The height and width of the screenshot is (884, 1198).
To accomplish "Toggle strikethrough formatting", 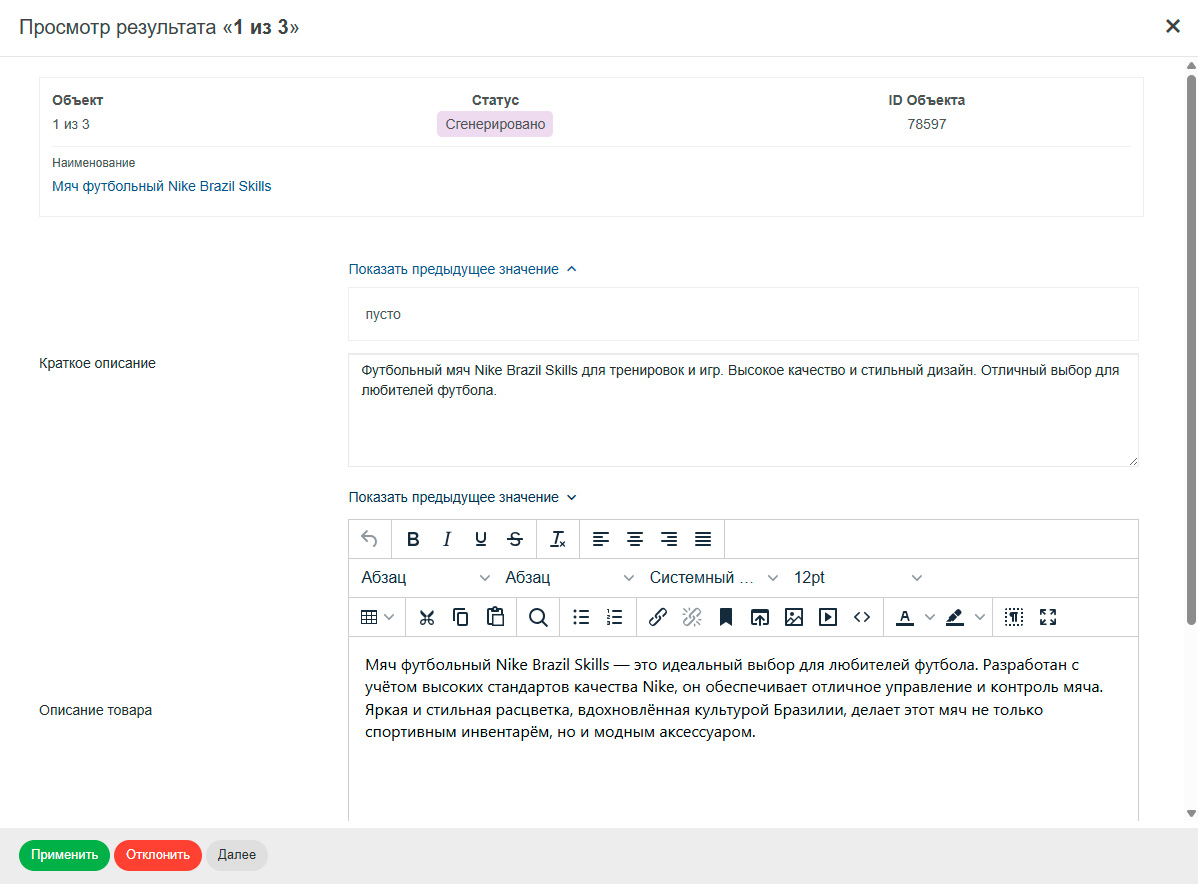I will (515, 539).
